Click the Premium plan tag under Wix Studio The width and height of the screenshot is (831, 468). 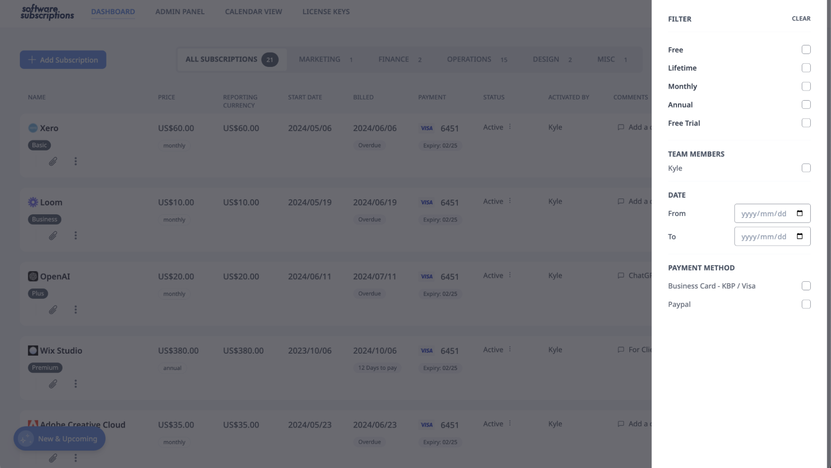click(45, 368)
